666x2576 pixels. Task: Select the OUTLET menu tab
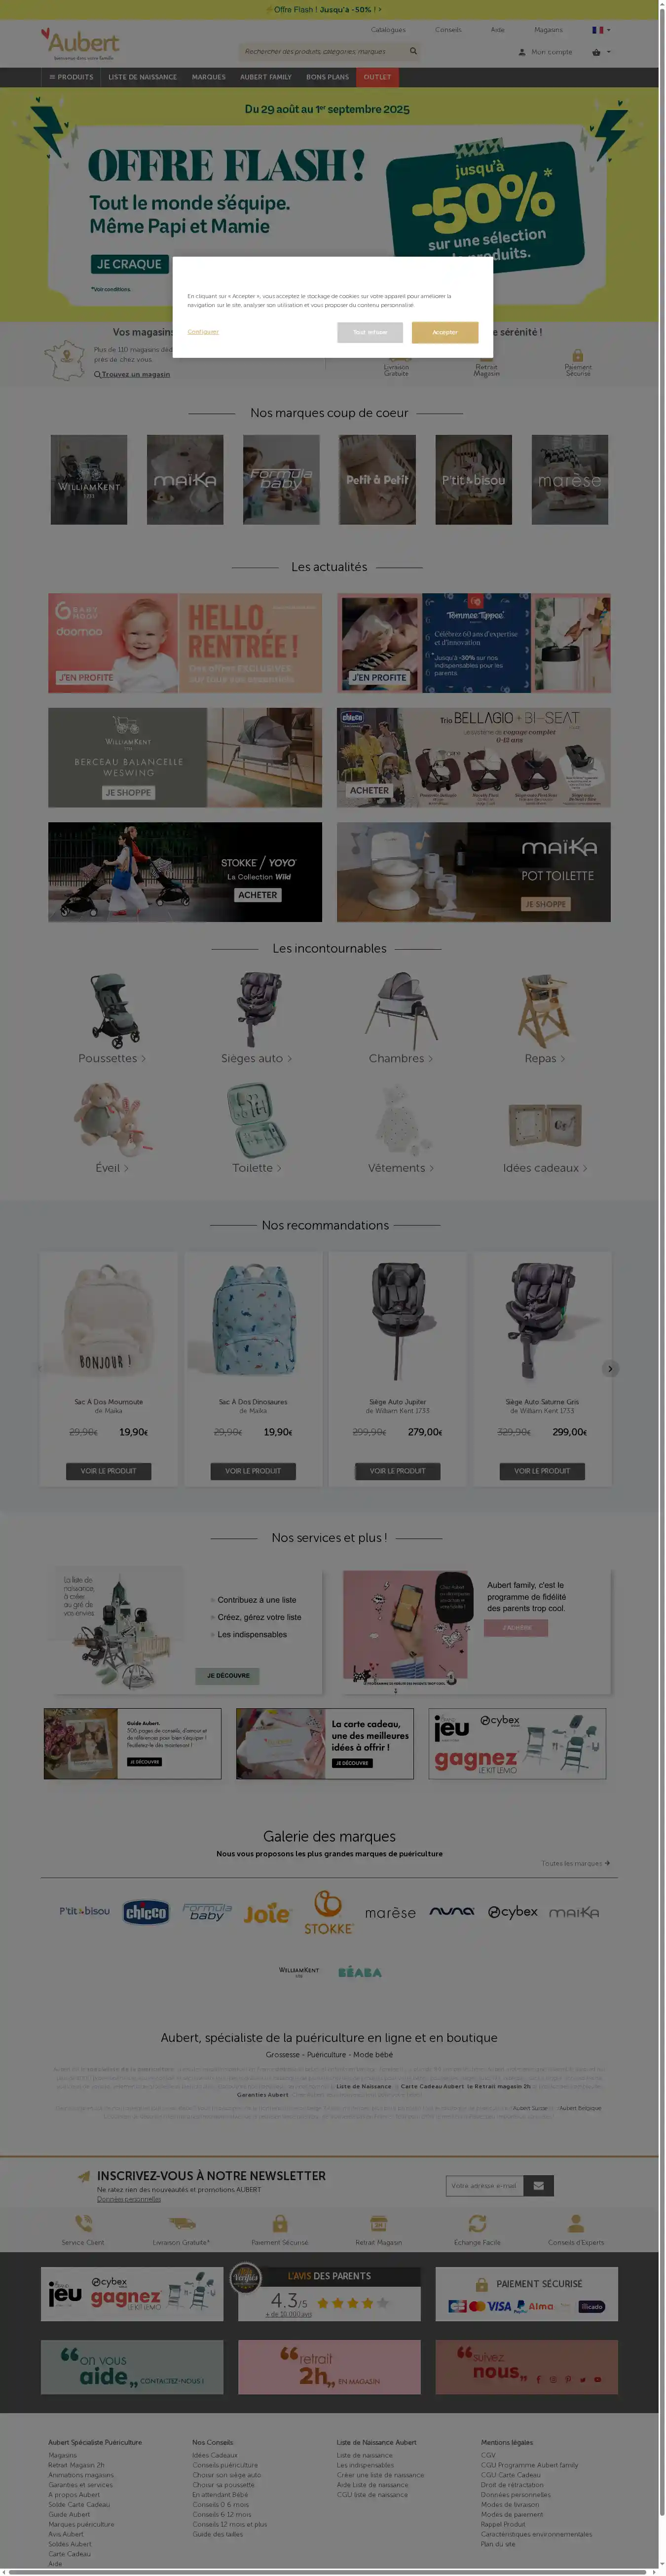(x=378, y=77)
